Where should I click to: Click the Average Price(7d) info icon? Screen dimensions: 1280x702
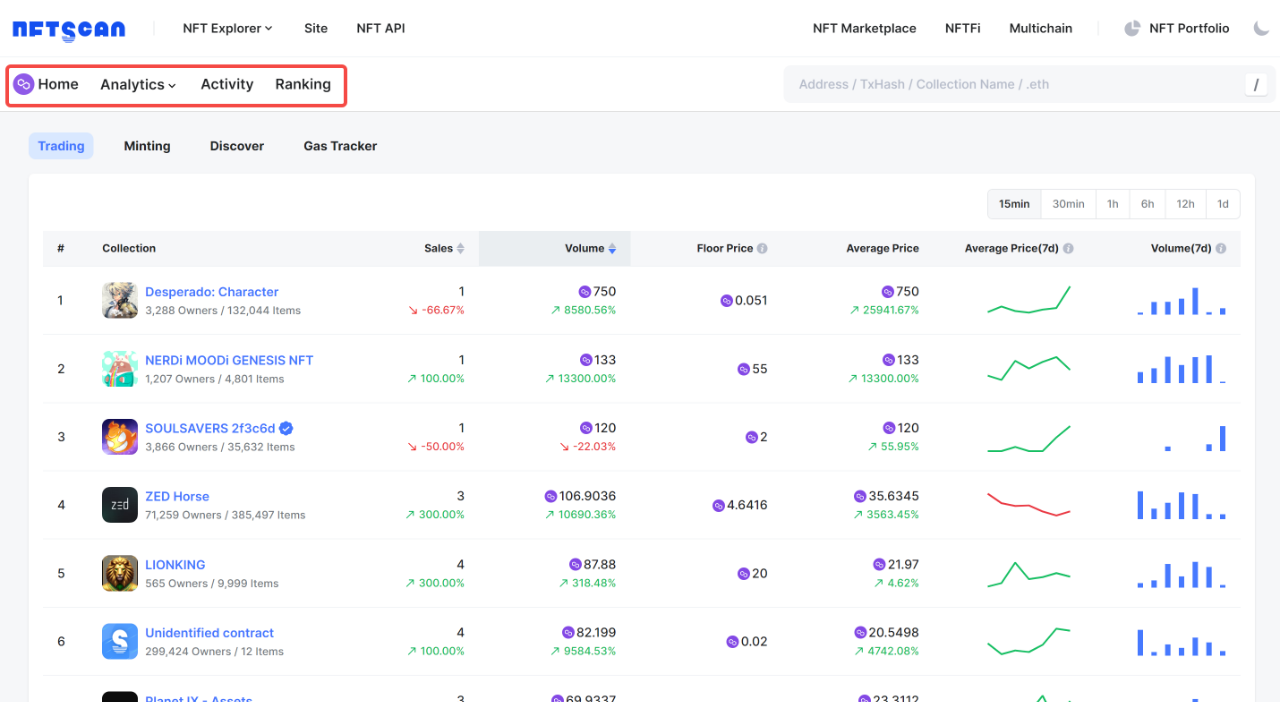[1068, 248]
